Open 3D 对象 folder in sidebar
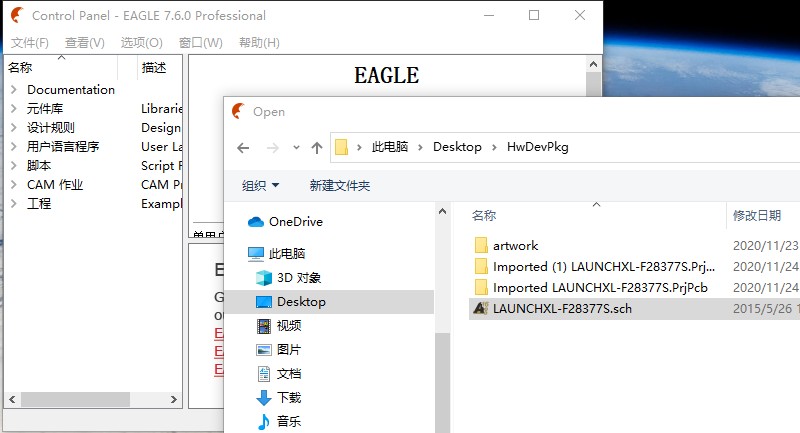Viewport: 800px width, 433px height. (x=288, y=278)
